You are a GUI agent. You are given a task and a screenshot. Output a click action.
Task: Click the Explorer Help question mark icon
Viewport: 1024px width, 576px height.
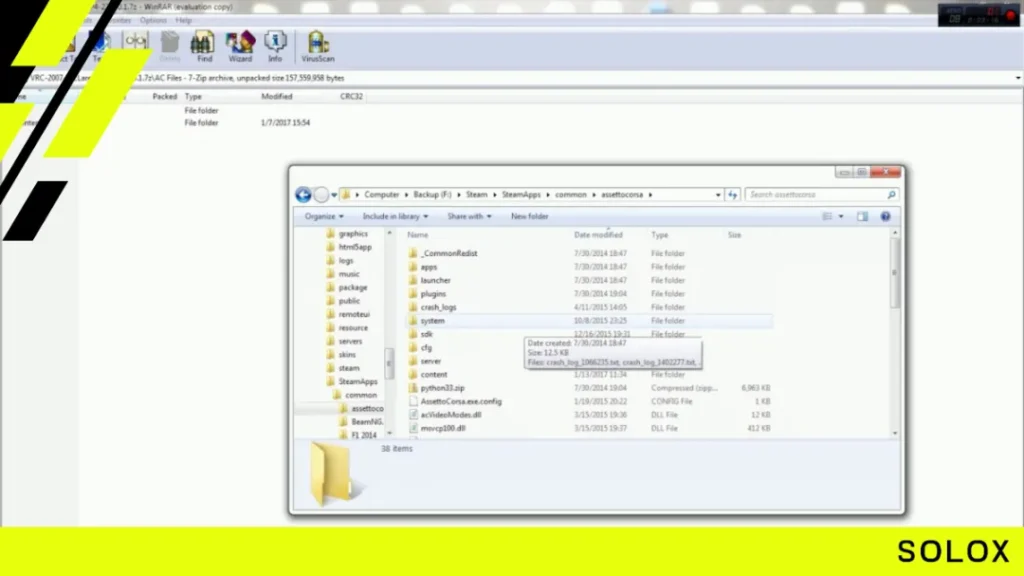886,216
